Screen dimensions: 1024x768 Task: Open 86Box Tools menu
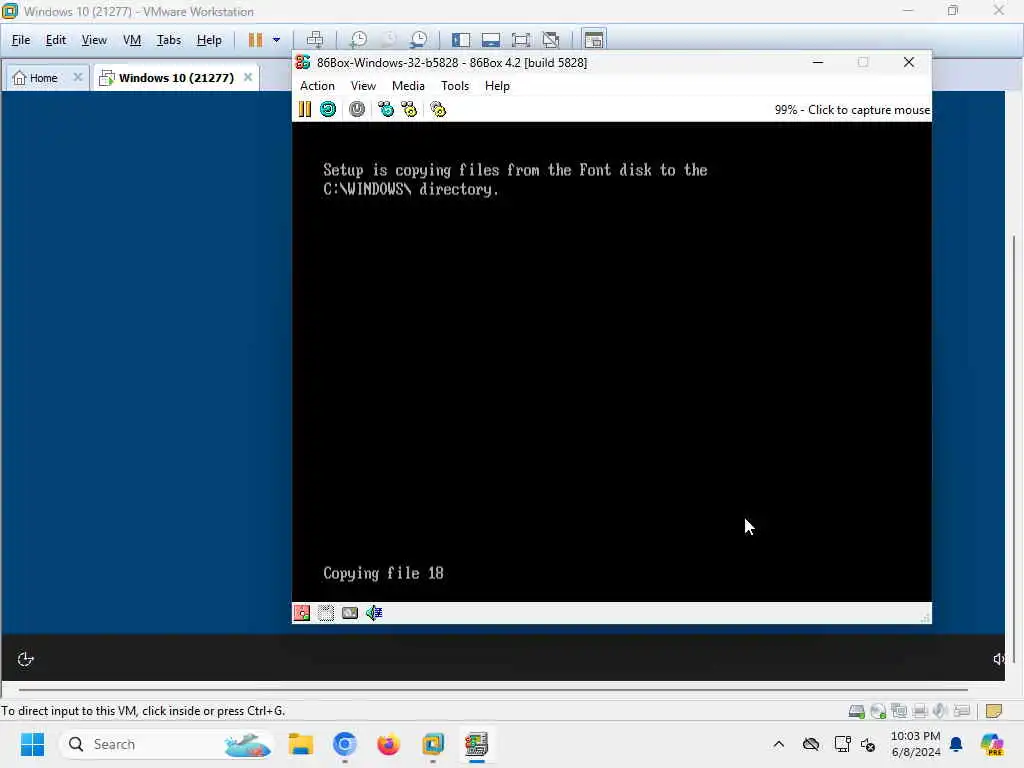[x=455, y=86]
